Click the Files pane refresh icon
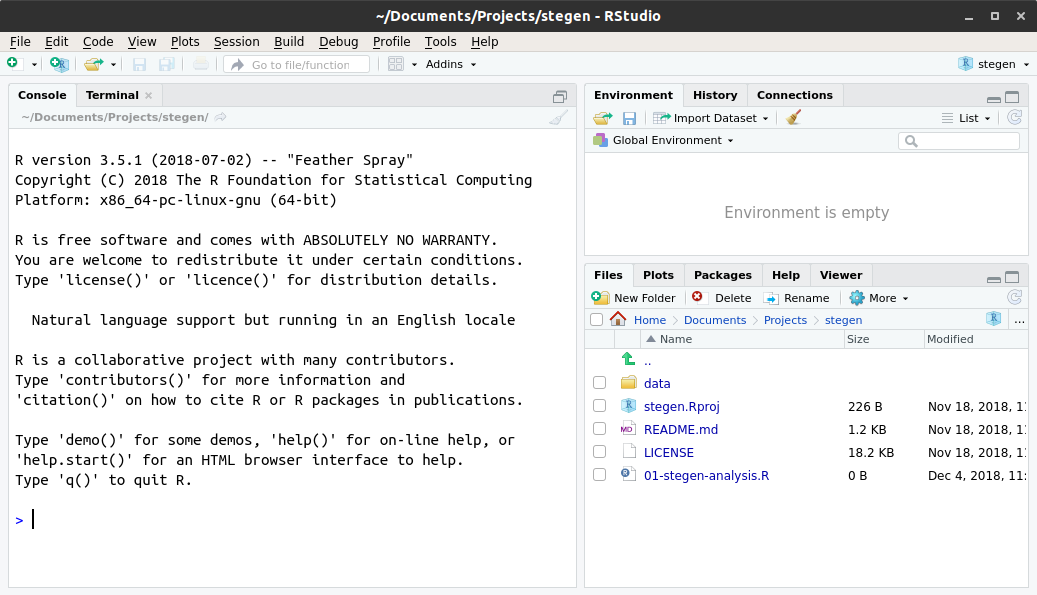The image size is (1037, 595). pyautogui.click(x=1014, y=298)
